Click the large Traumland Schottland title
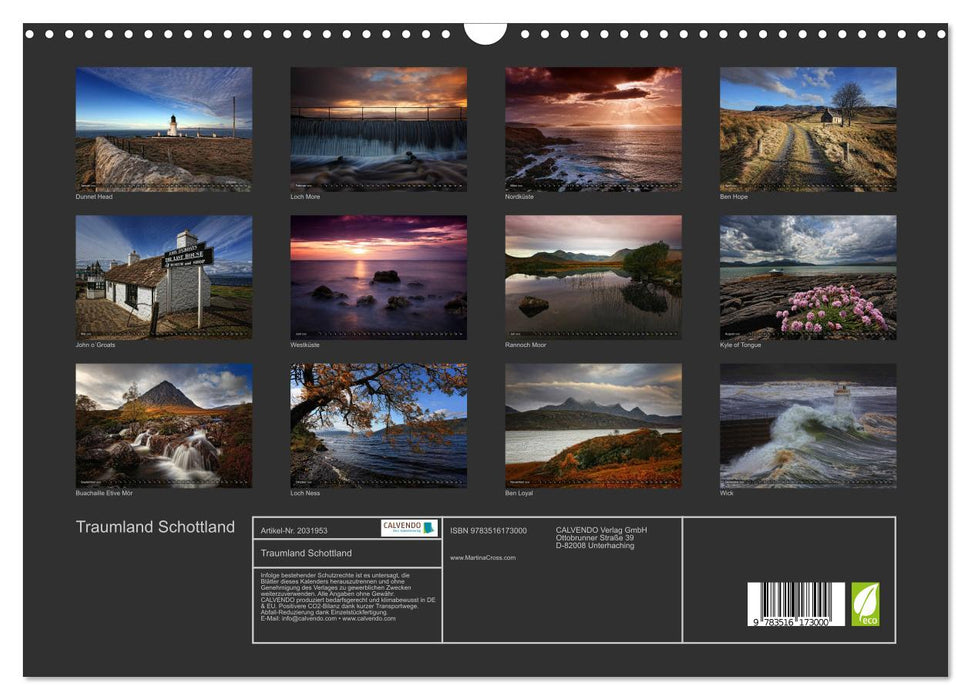This screenshot has height=700, width=971. 156,527
